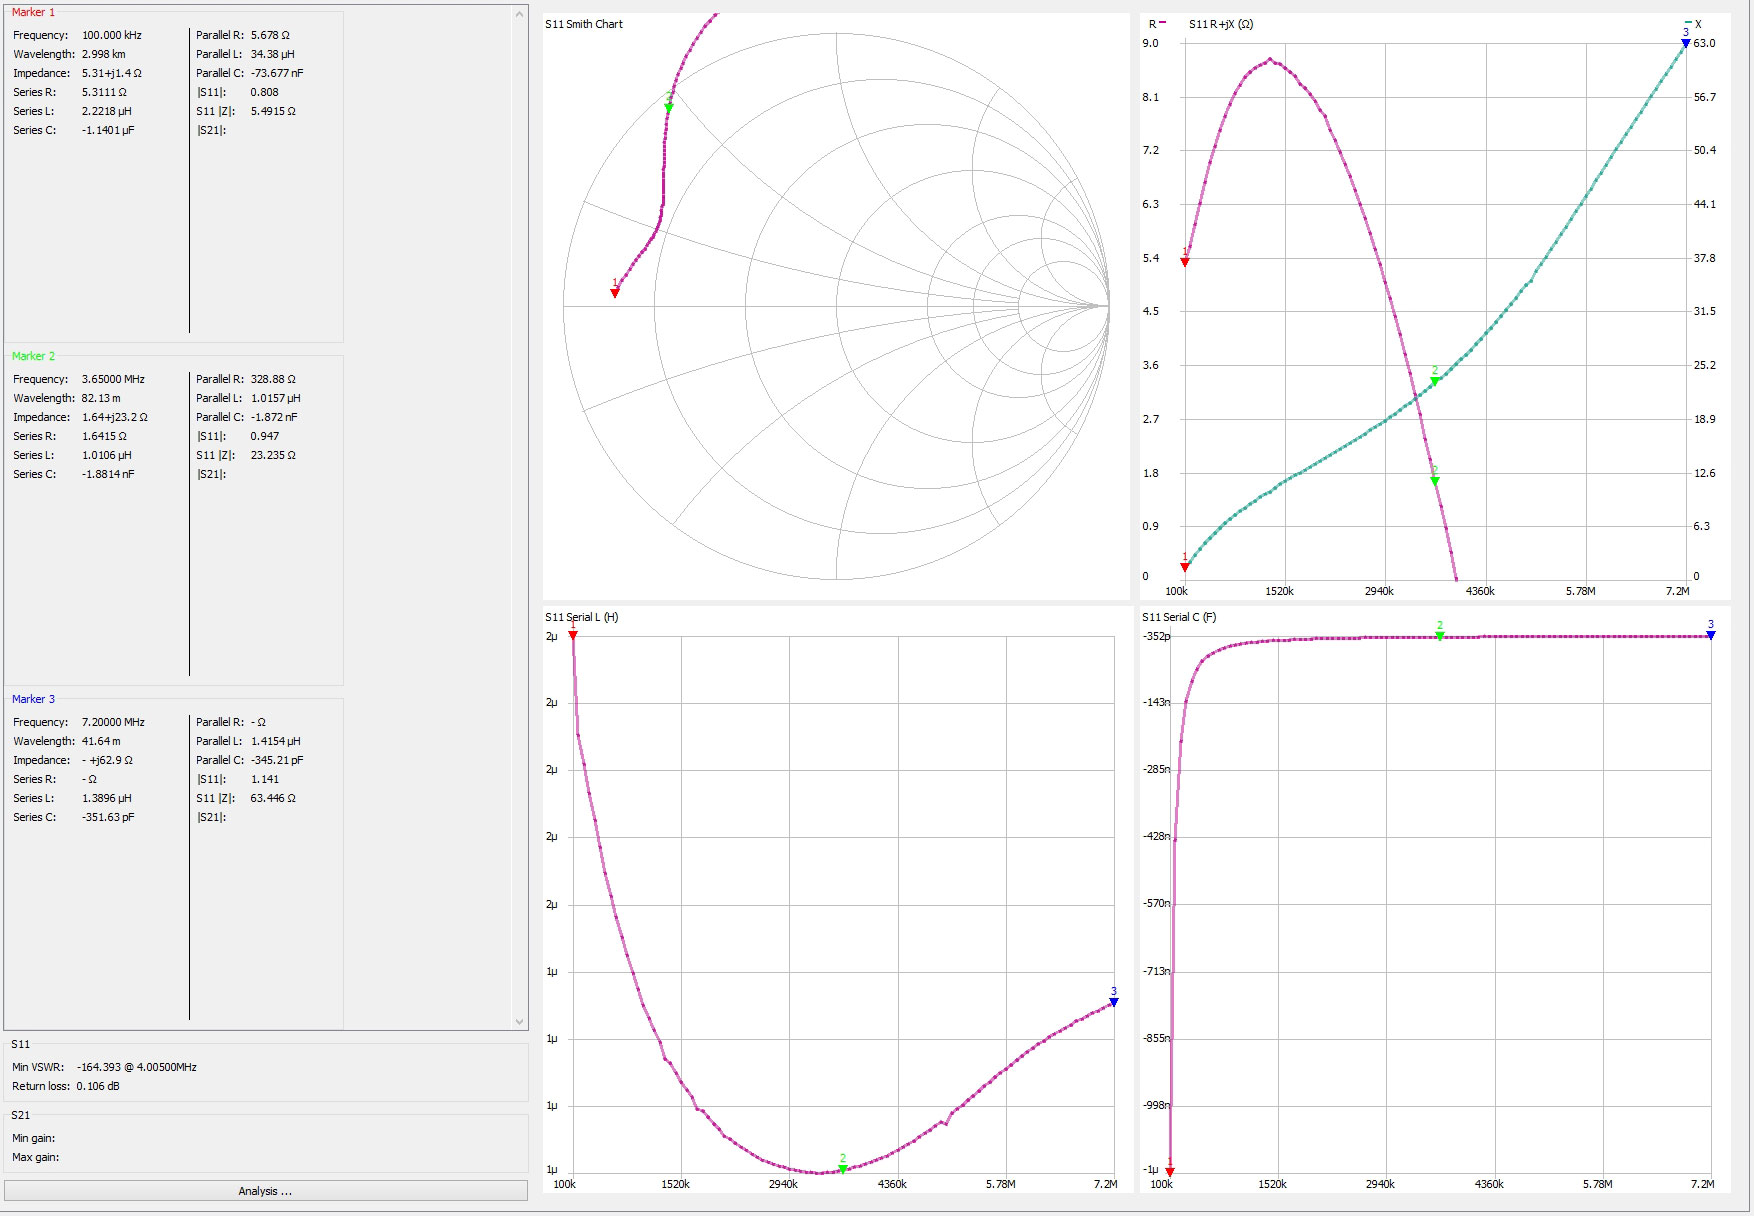Click Marker 2 S11 |Z| value 23.235 Ω
The height and width of the screenshot is (1216, 1754).
(x=273, y=455)
